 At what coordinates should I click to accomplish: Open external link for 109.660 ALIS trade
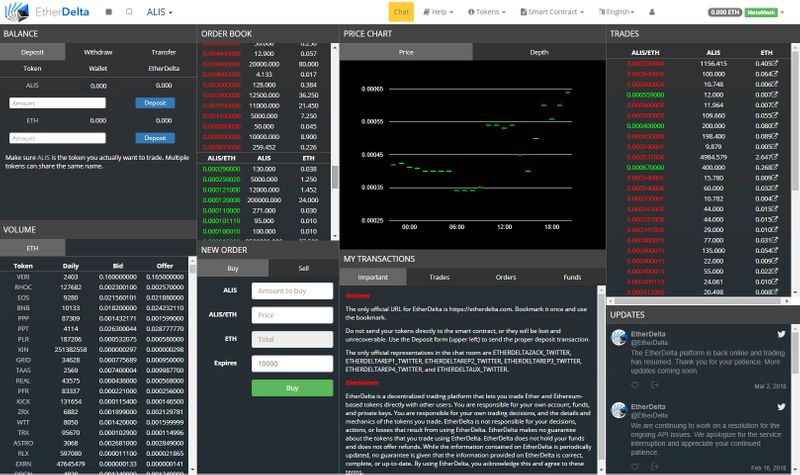[x=775, y=115]
